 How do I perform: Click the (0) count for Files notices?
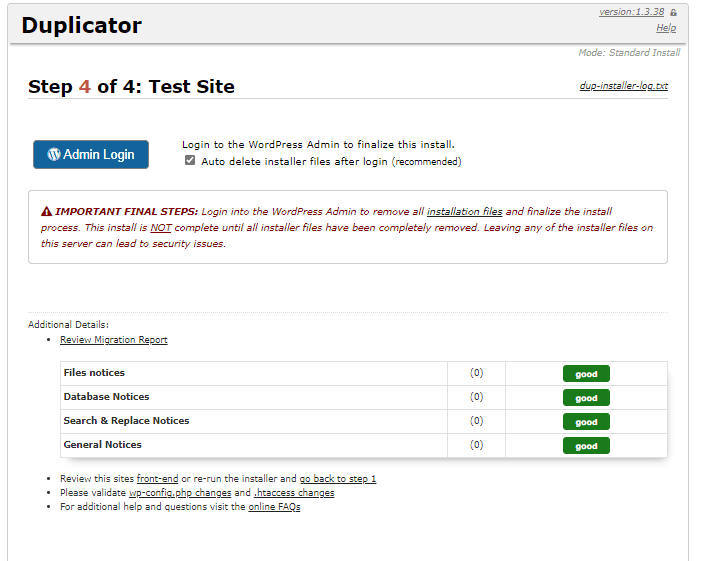click(477, 373)
